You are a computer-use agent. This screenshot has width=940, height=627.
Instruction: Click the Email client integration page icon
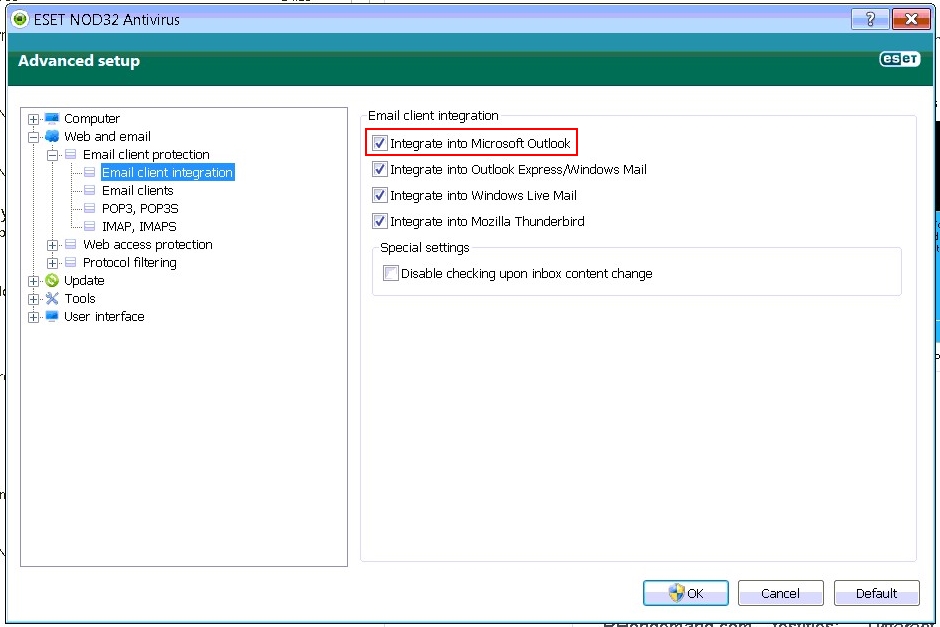(89, 172)
